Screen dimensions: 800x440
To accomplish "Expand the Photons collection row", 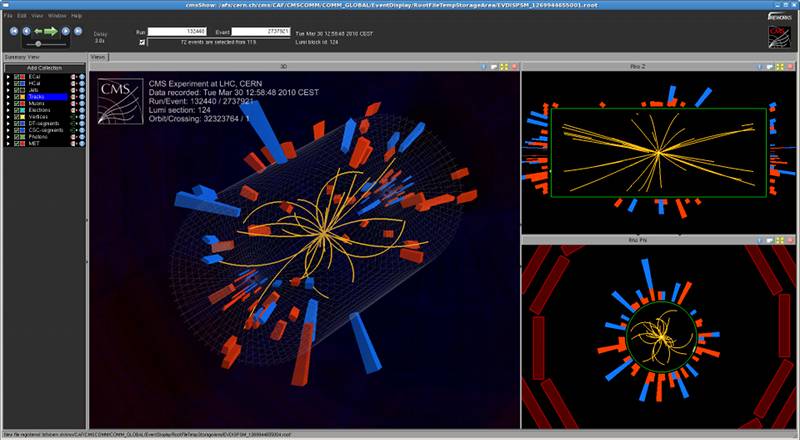I will (x=8, y=137).
